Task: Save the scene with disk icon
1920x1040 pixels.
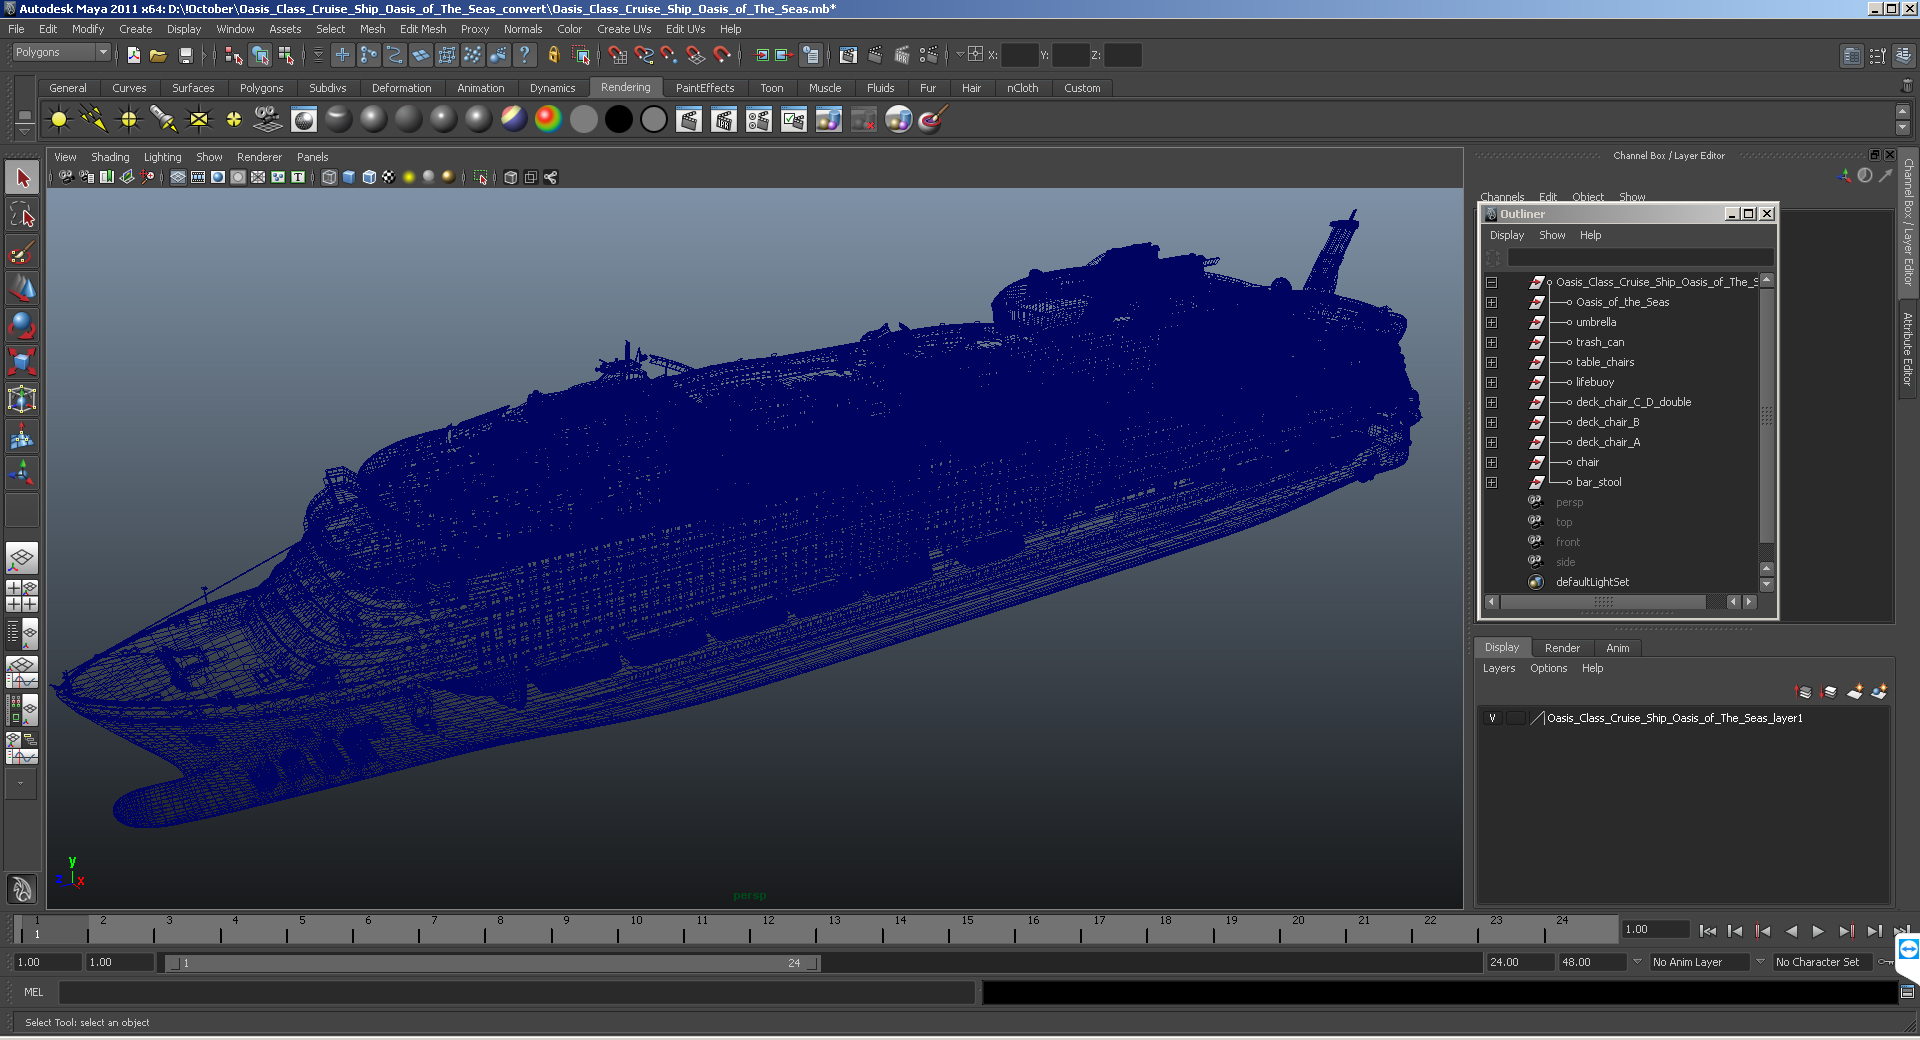Action: click(x=185, y=55)
